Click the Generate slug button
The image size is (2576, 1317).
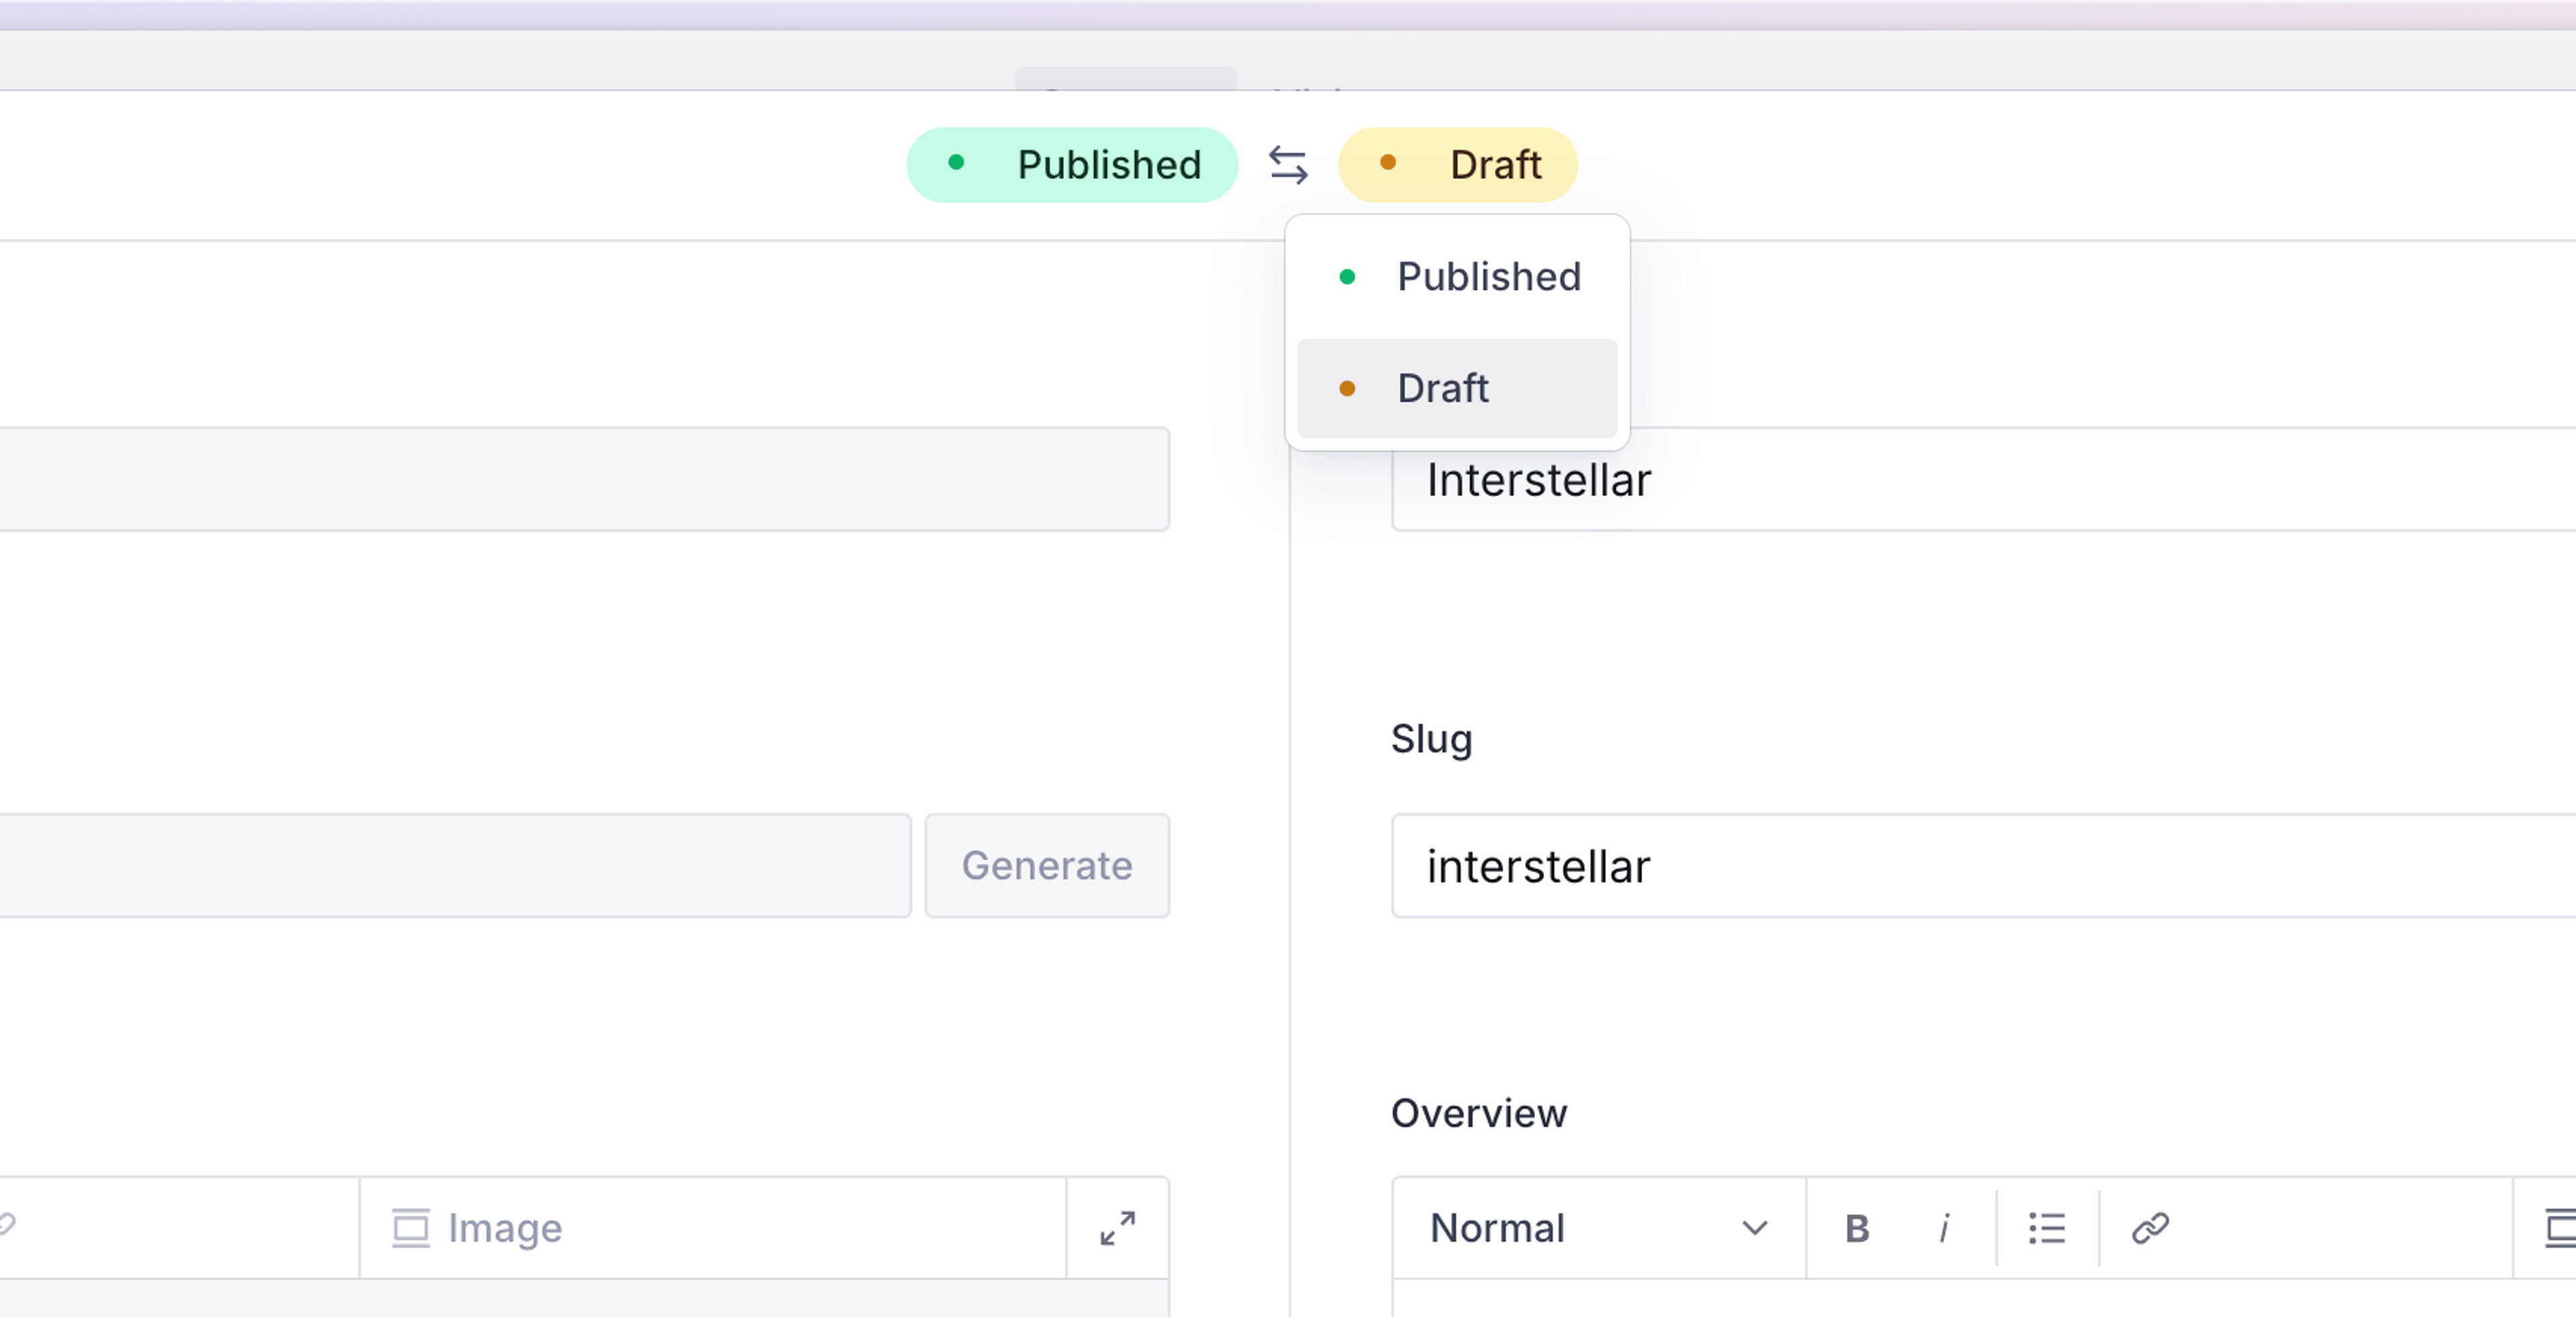point(1047,866)
